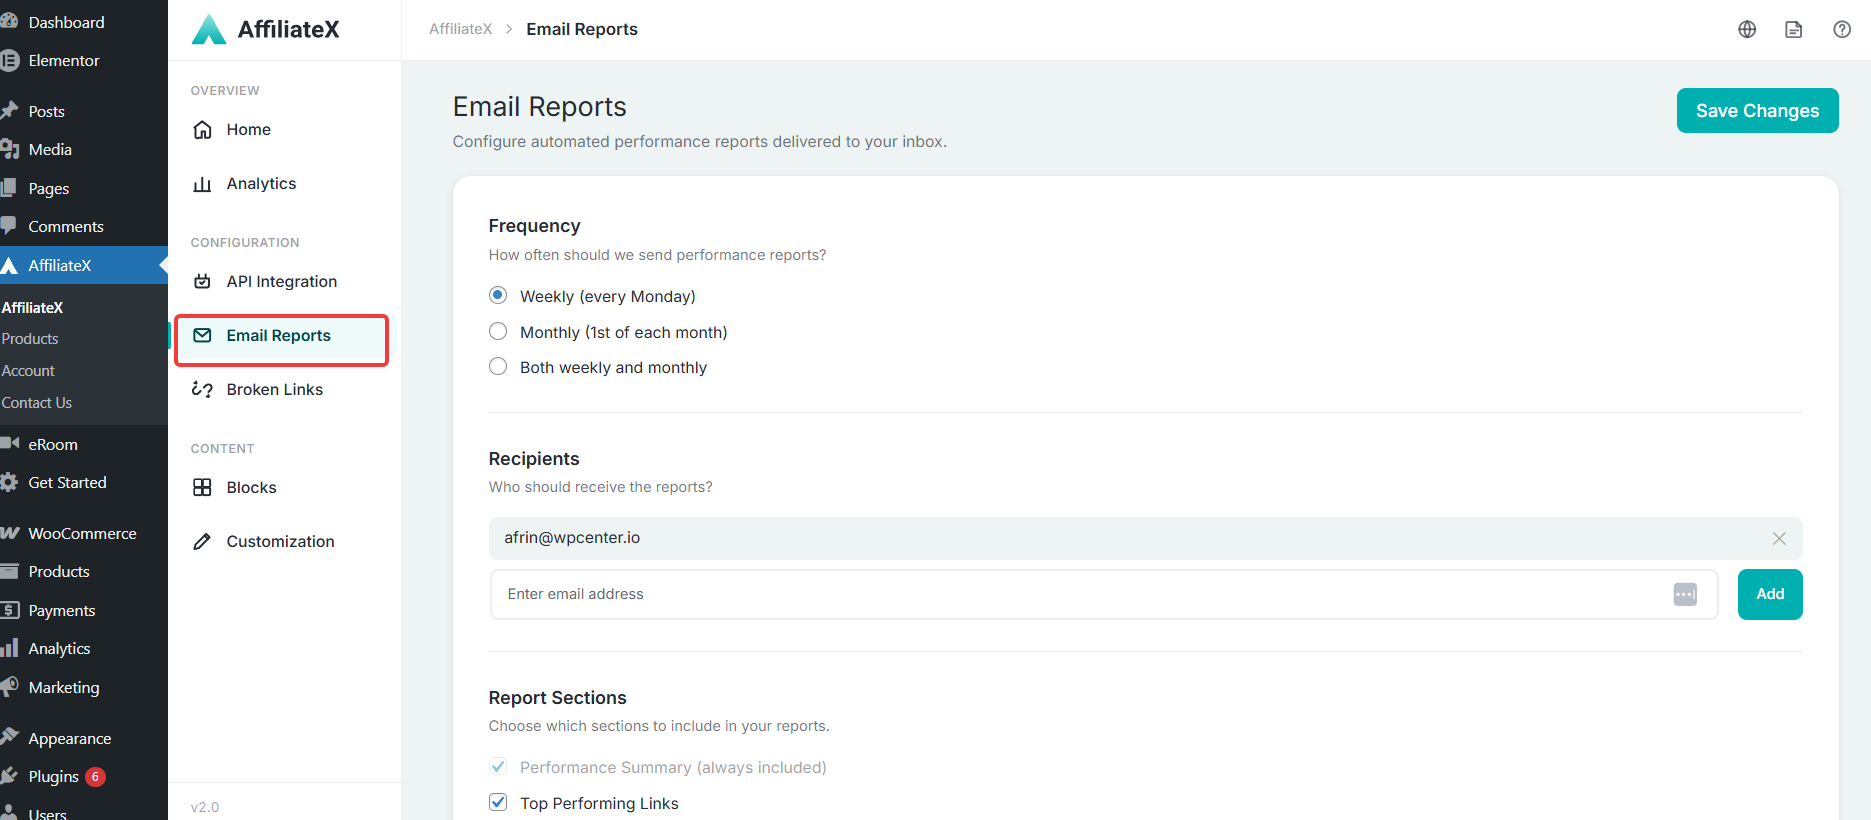Click the Media icon in WordPress menu
Image resolution: width=1871 pixels, height=820 pixels.
coord(10,149)
